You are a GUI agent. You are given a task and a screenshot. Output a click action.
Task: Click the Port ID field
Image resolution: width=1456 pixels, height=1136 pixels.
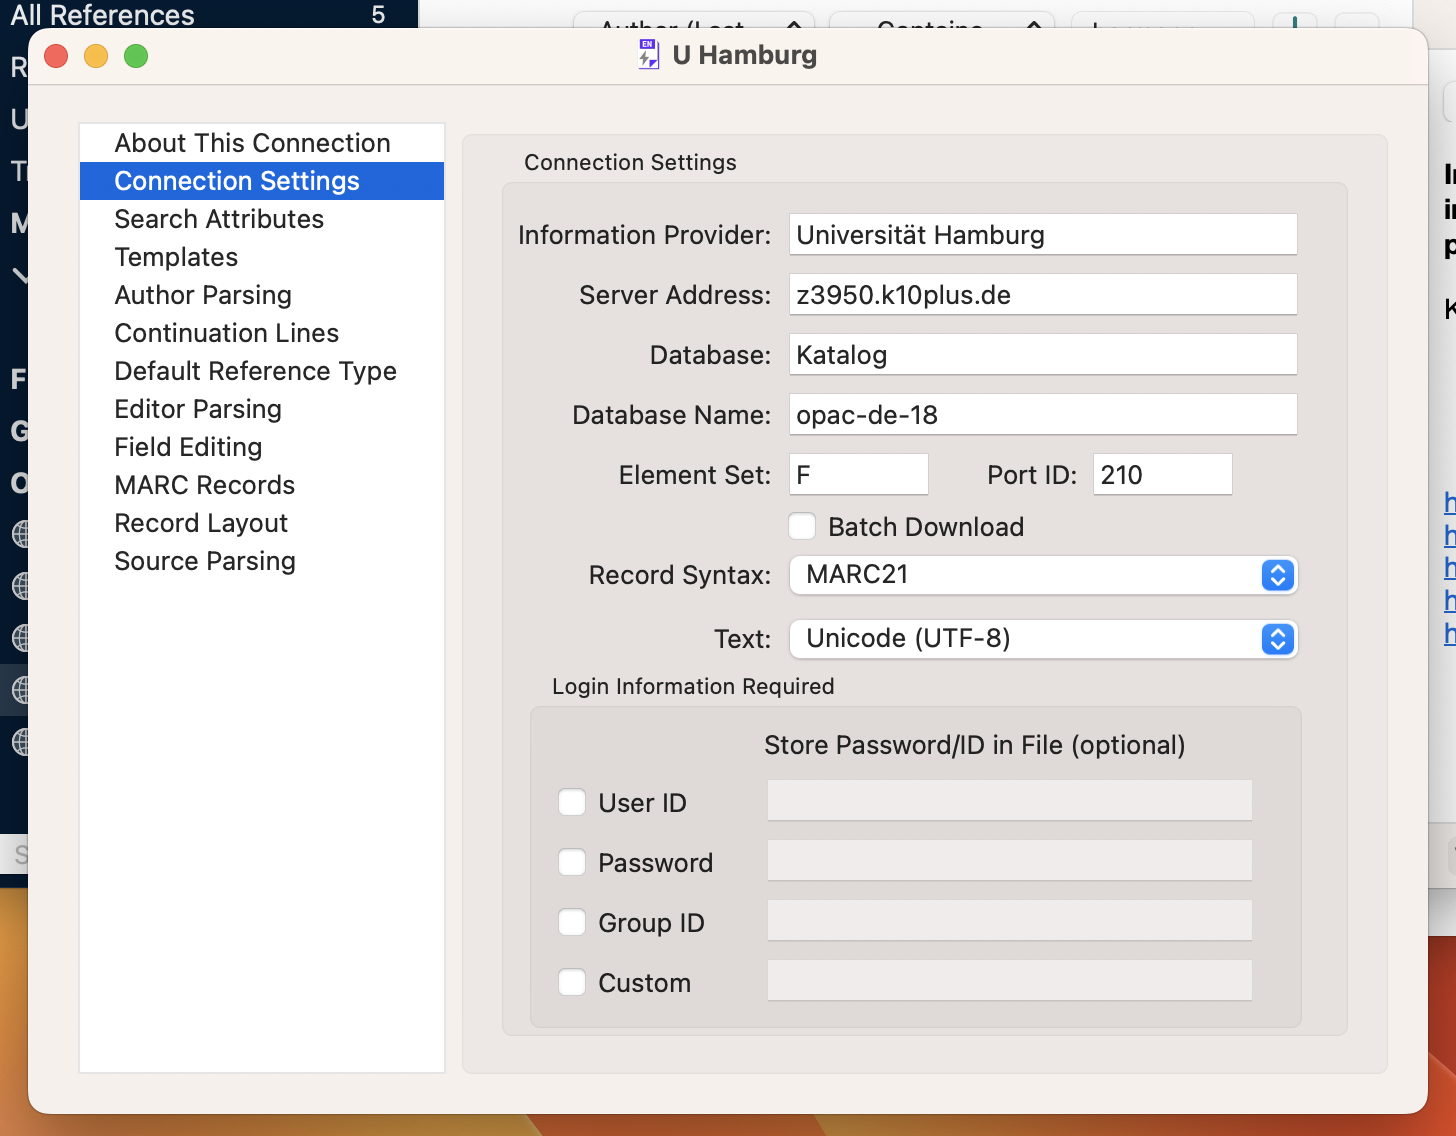pos(1163,475)
